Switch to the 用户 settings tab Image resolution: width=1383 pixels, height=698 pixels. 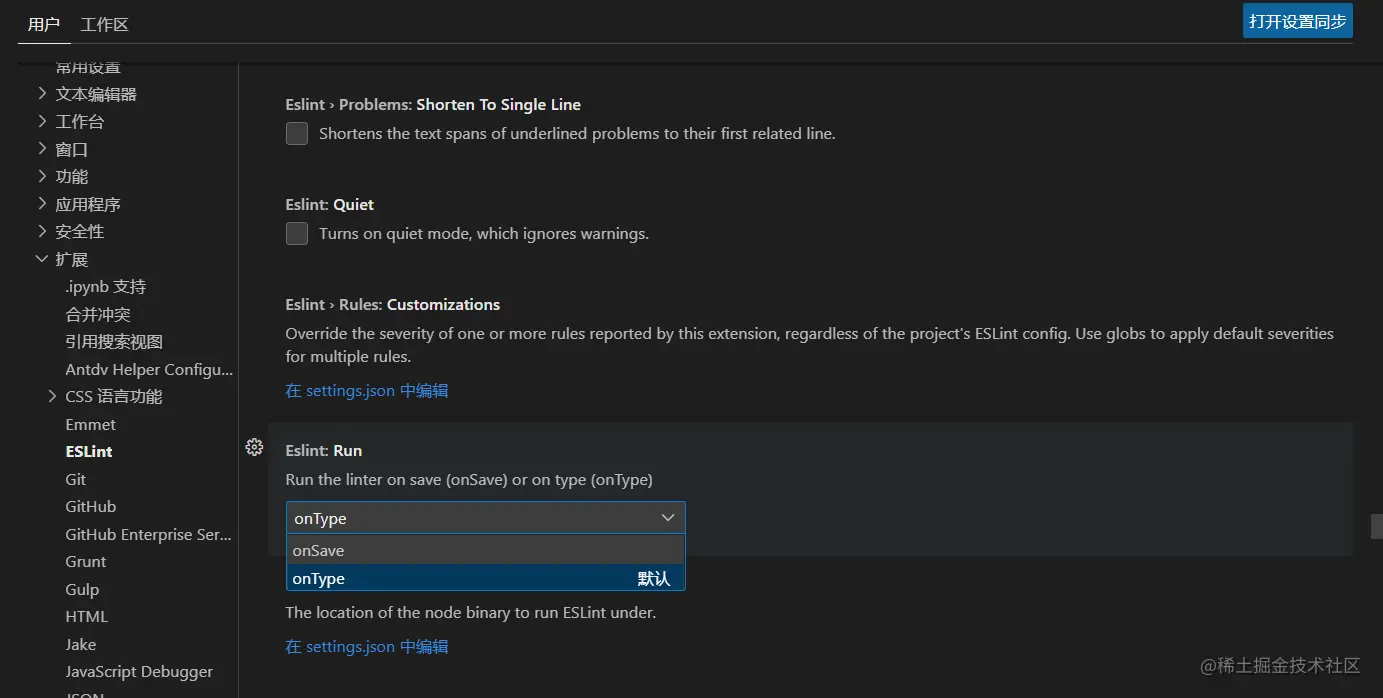point(44,24)
